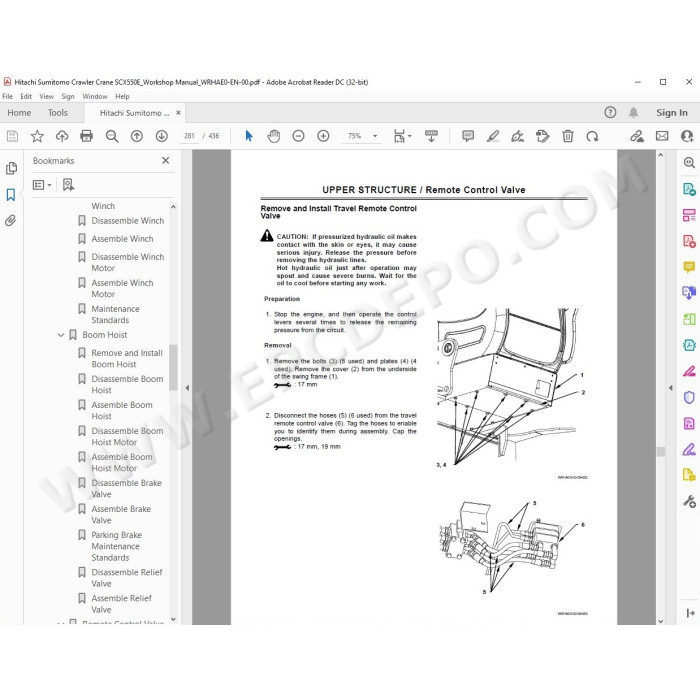Add a sticky note comment
Viewport: 700px width, 700px height.
point(468,136)
